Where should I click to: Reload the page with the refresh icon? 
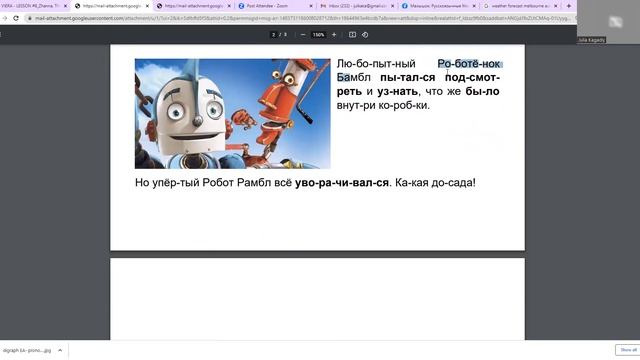point(16,18)
